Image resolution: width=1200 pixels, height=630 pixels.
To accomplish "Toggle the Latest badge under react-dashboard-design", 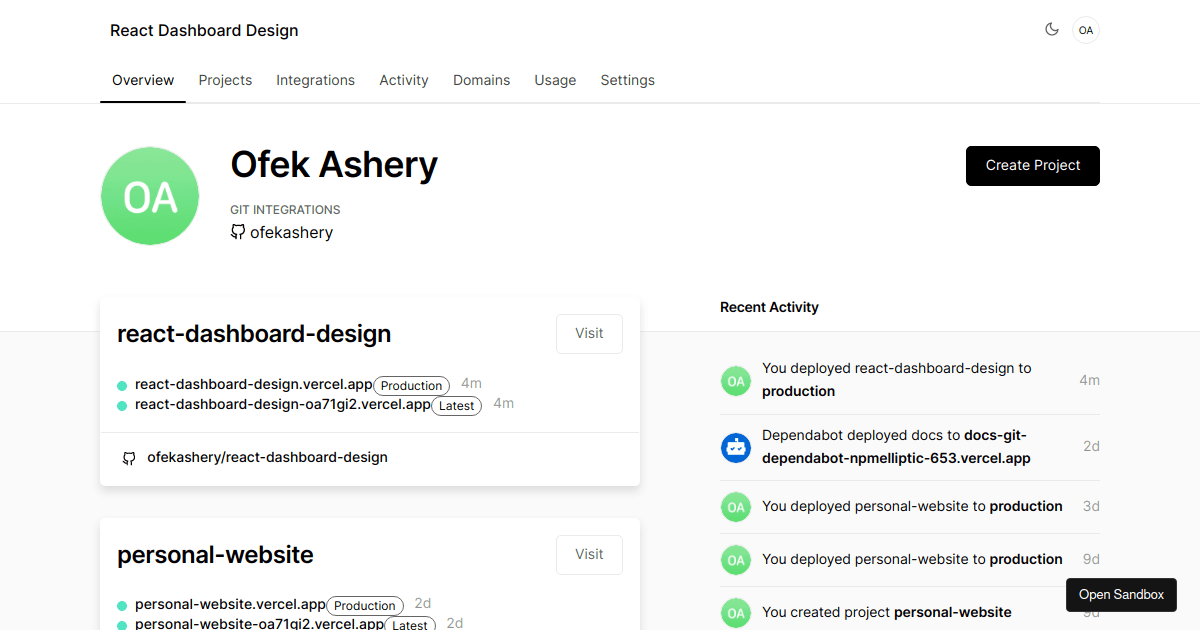I will (456, 405).
